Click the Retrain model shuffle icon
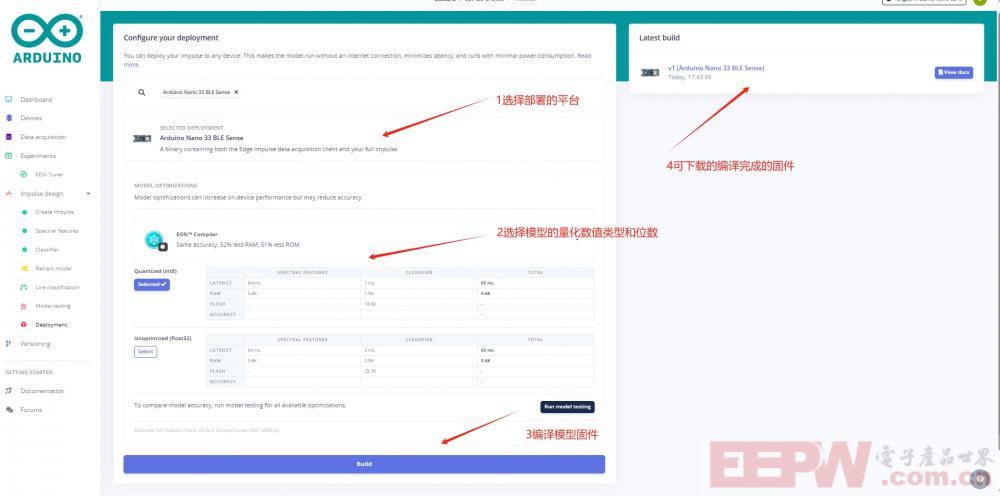The height and width of the screenshot is (496, 1000). coord(24,268)
